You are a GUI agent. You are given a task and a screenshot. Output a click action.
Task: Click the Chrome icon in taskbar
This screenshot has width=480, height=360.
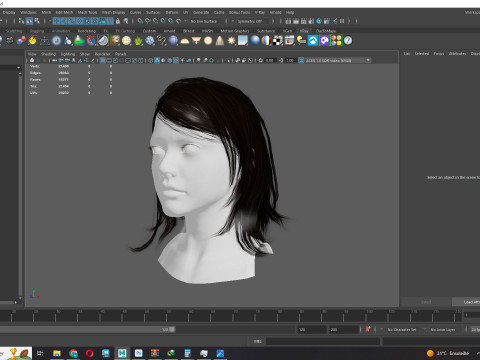(x=73, y=353)
